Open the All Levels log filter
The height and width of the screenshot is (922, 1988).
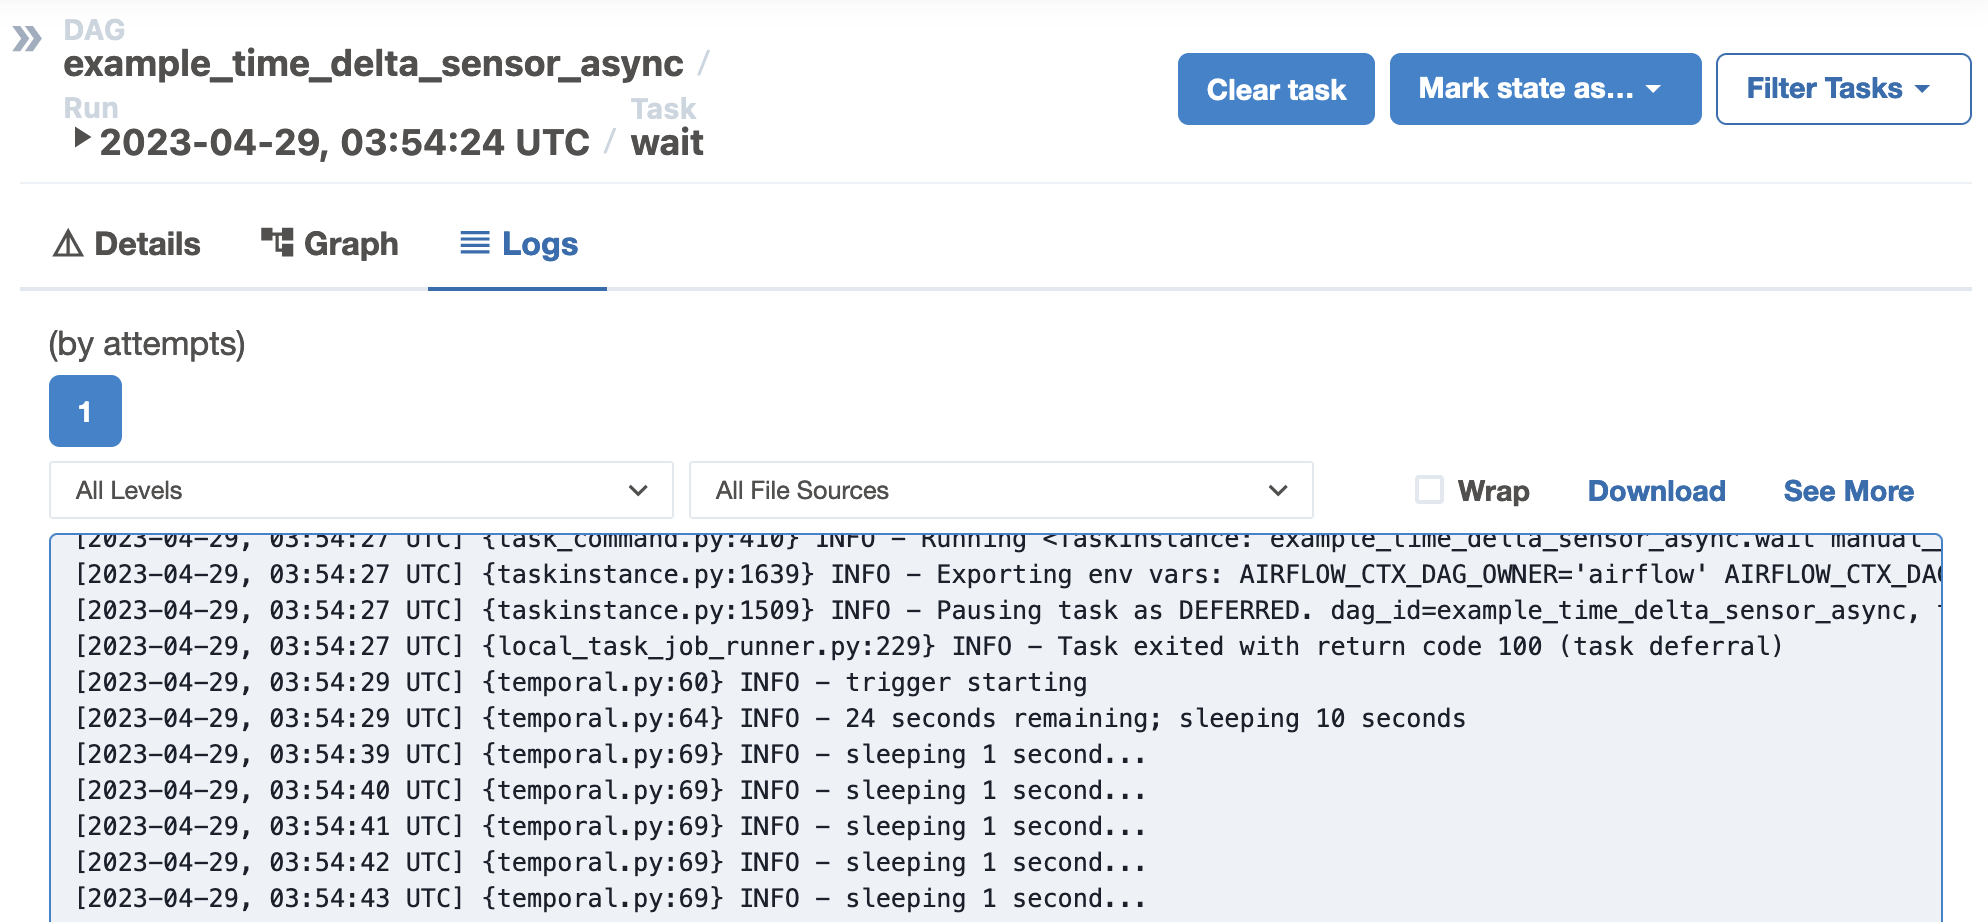(x=360, y=491)
